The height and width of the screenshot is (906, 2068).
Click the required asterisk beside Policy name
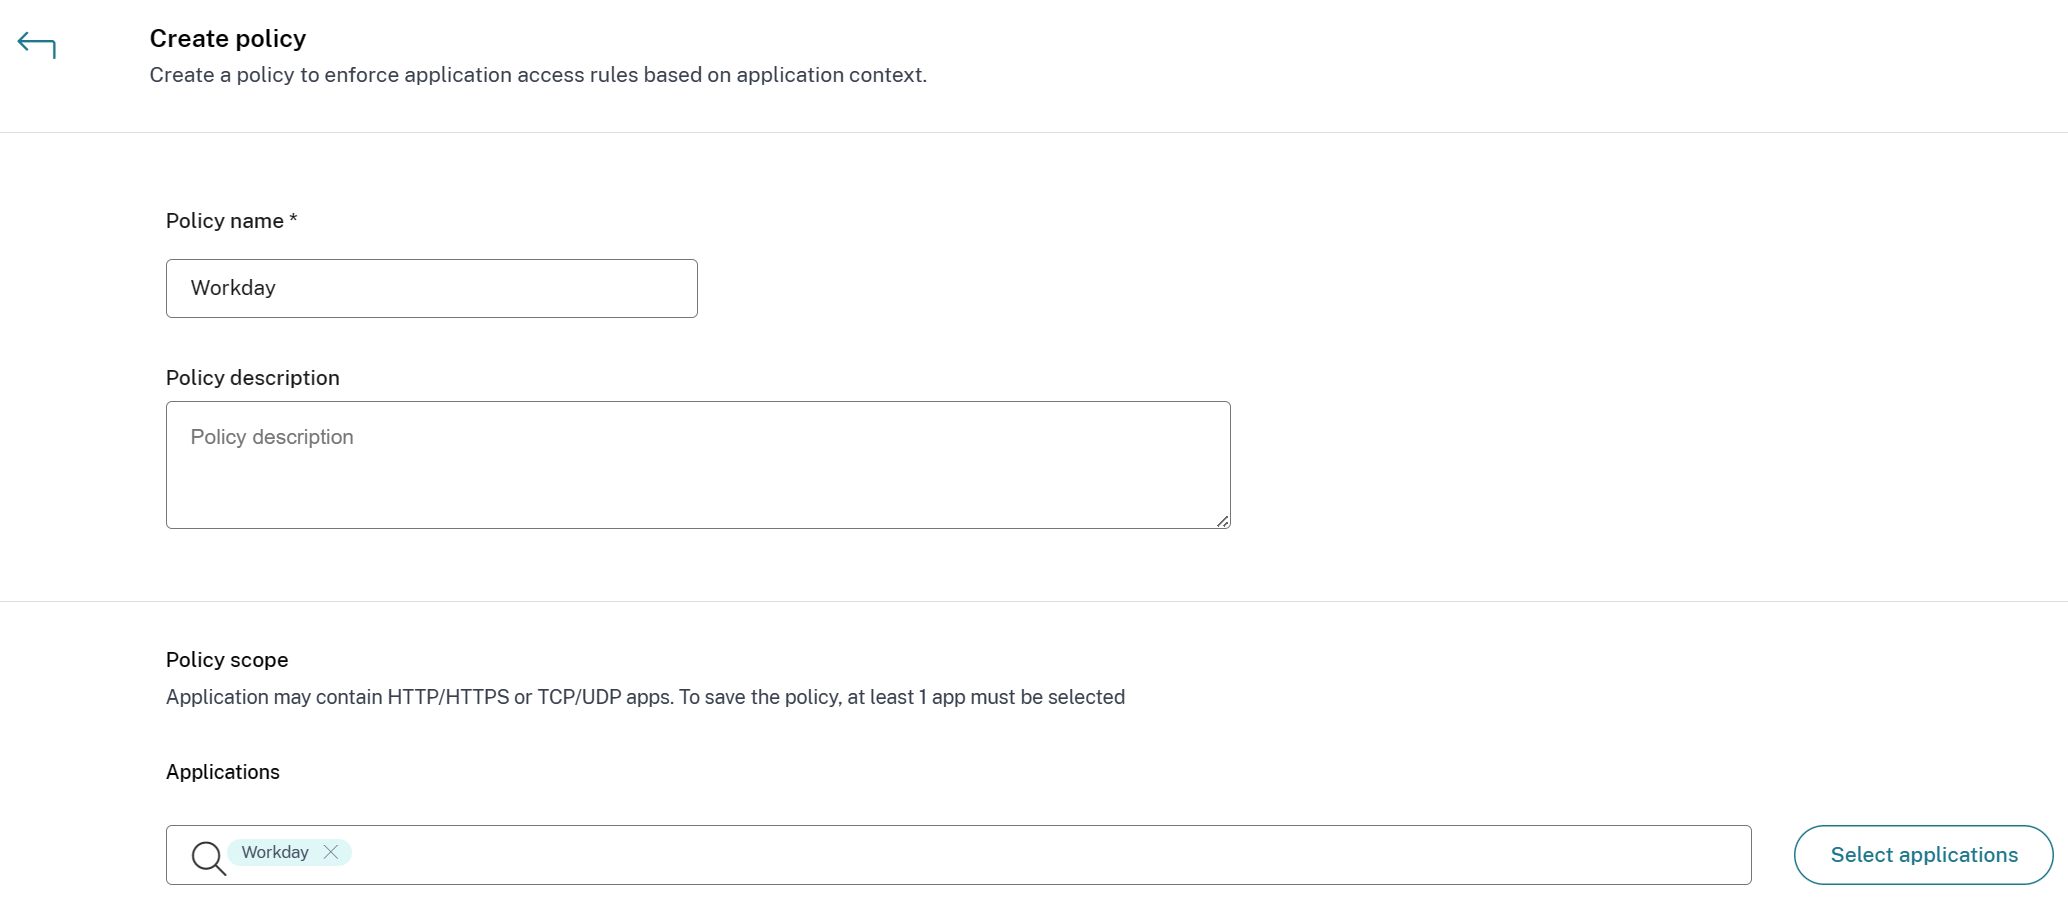[293, 219]
